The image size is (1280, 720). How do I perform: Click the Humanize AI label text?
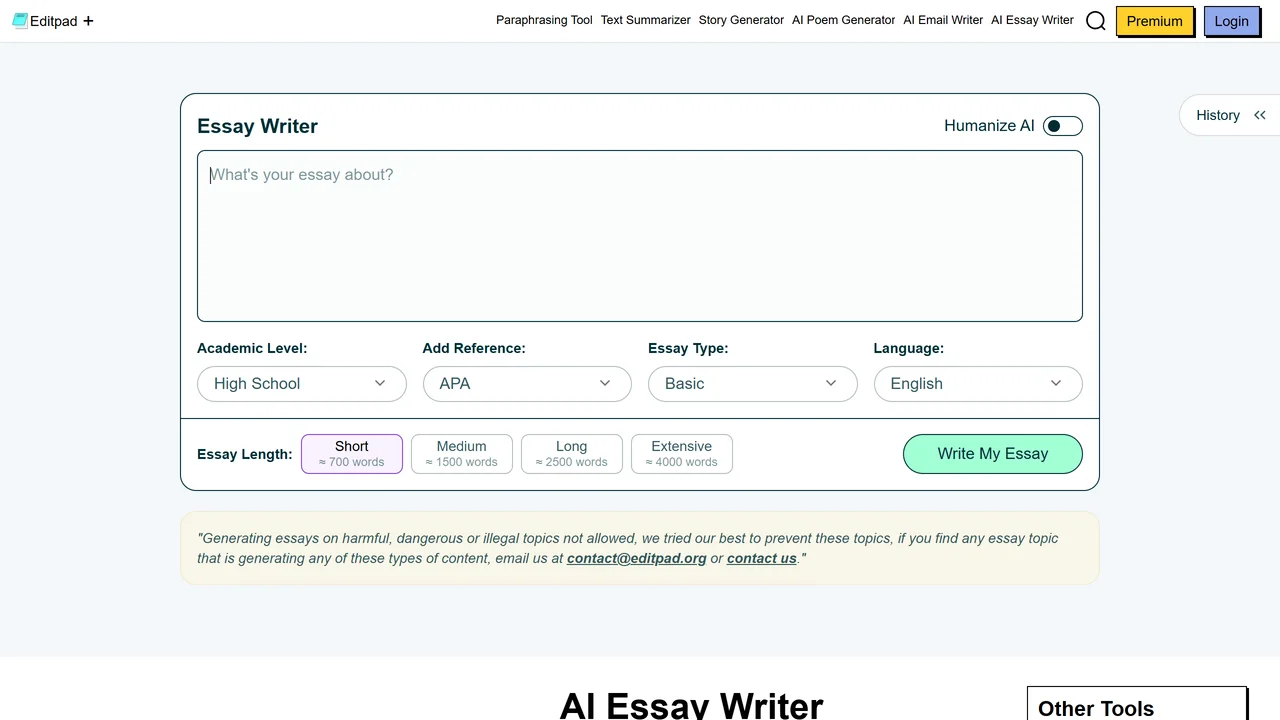(x=989, y=126)
